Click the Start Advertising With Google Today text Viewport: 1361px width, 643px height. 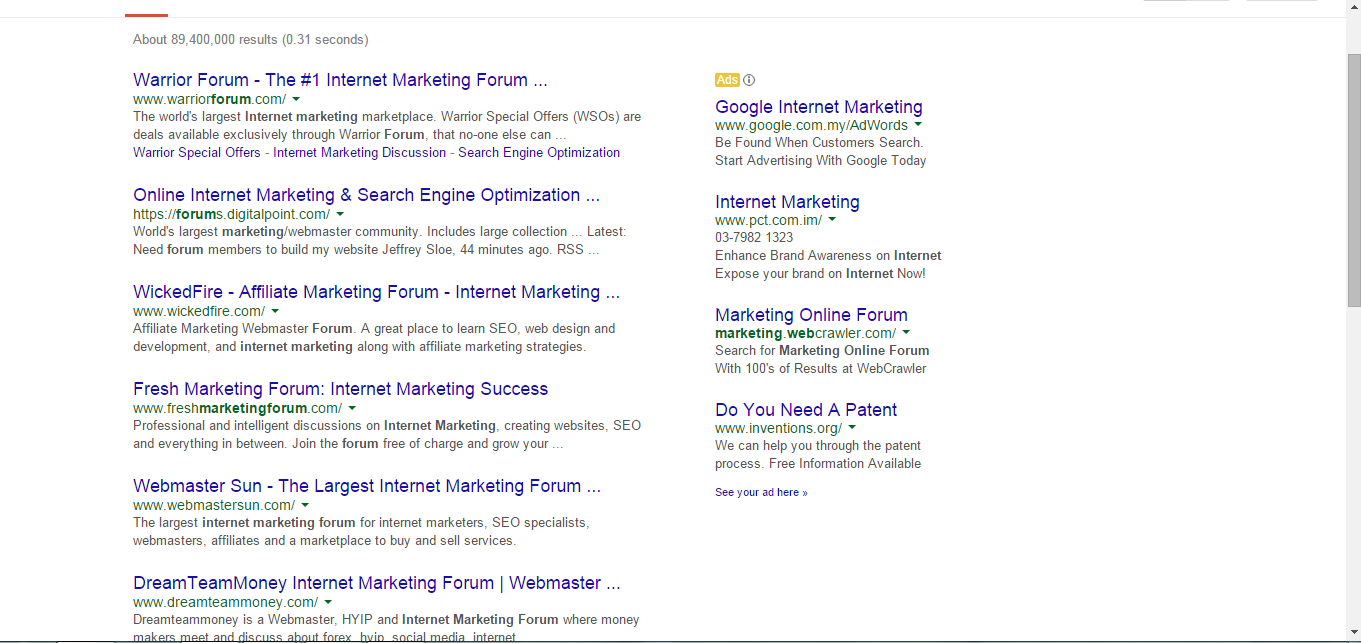[x=821, y=161]
